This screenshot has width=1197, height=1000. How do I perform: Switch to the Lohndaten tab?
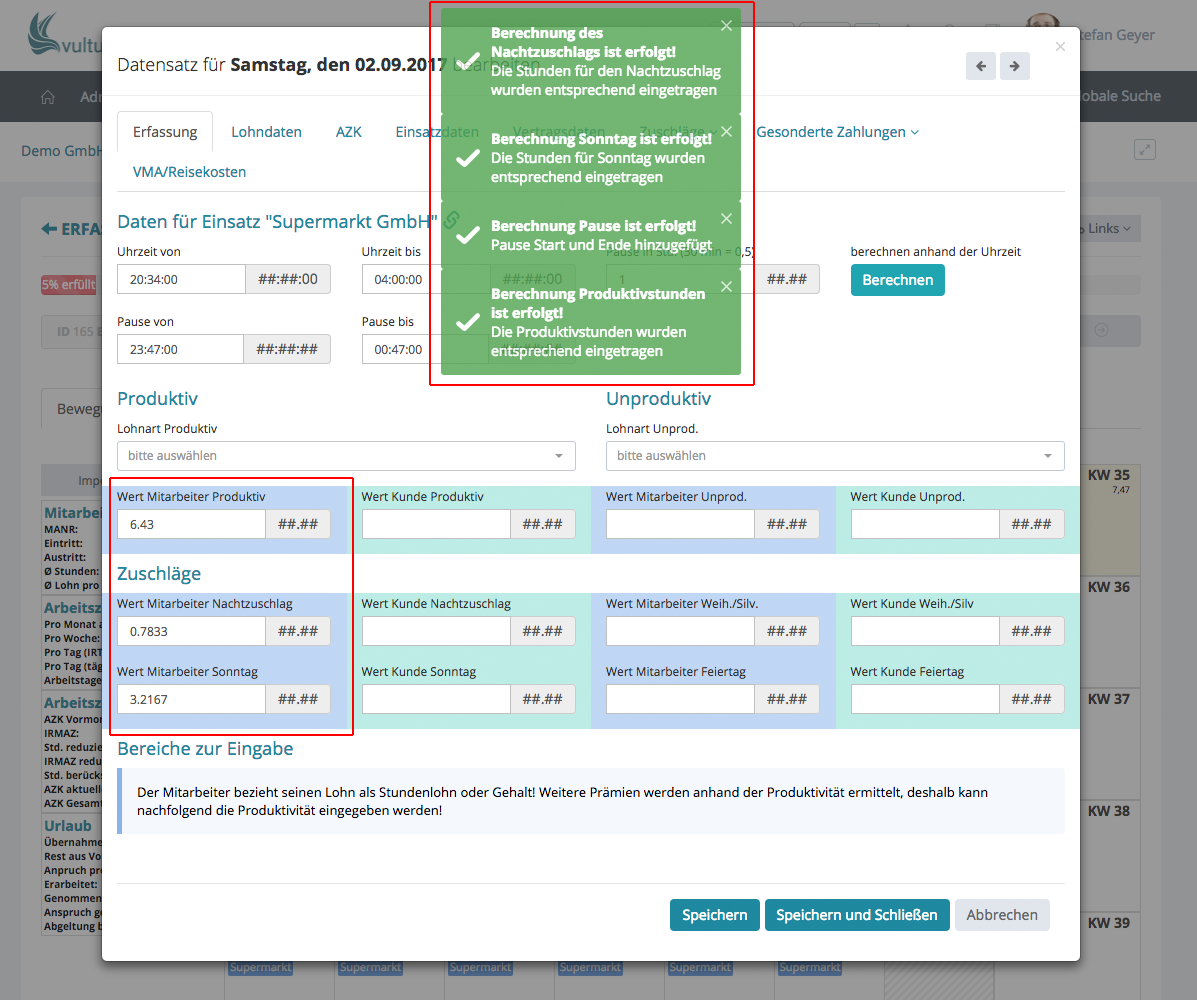(266, 132)
